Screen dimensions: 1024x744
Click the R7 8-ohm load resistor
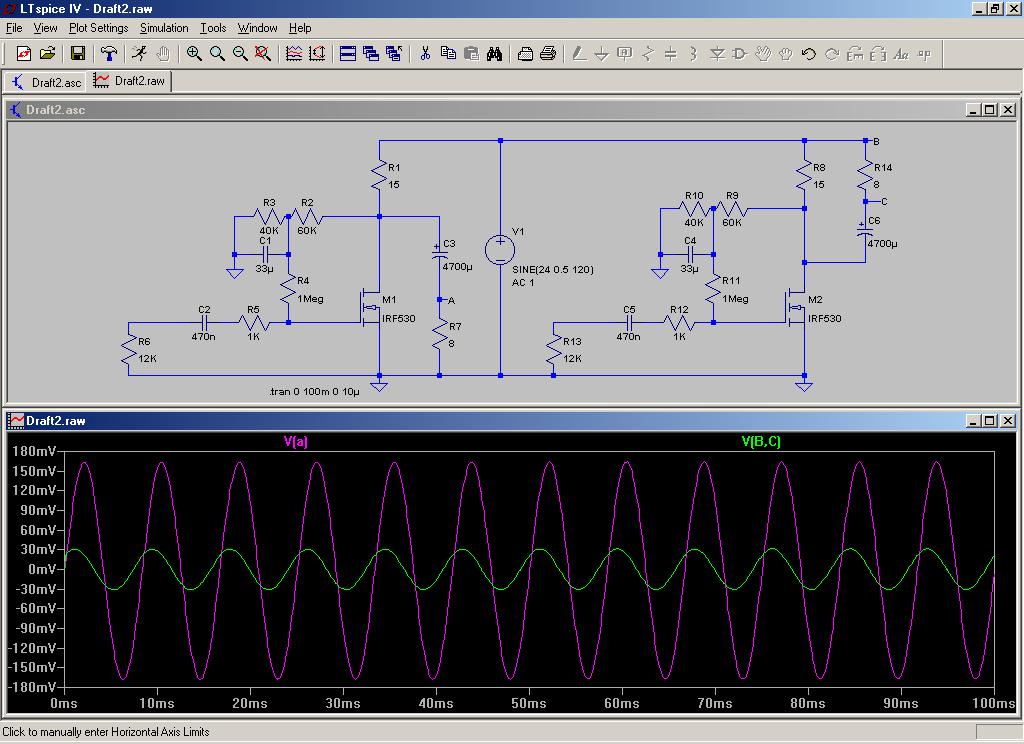click(440, 334)
